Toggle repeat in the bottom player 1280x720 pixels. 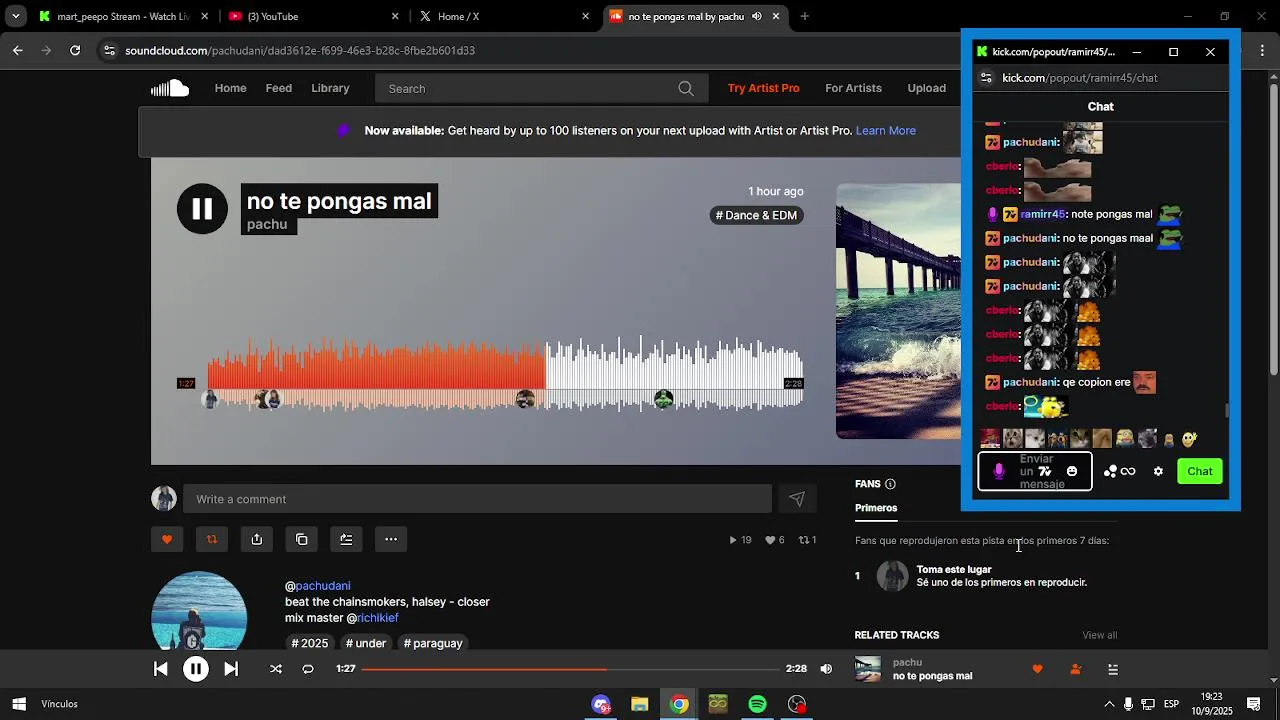pyautogui.click(x=308, y=669)
